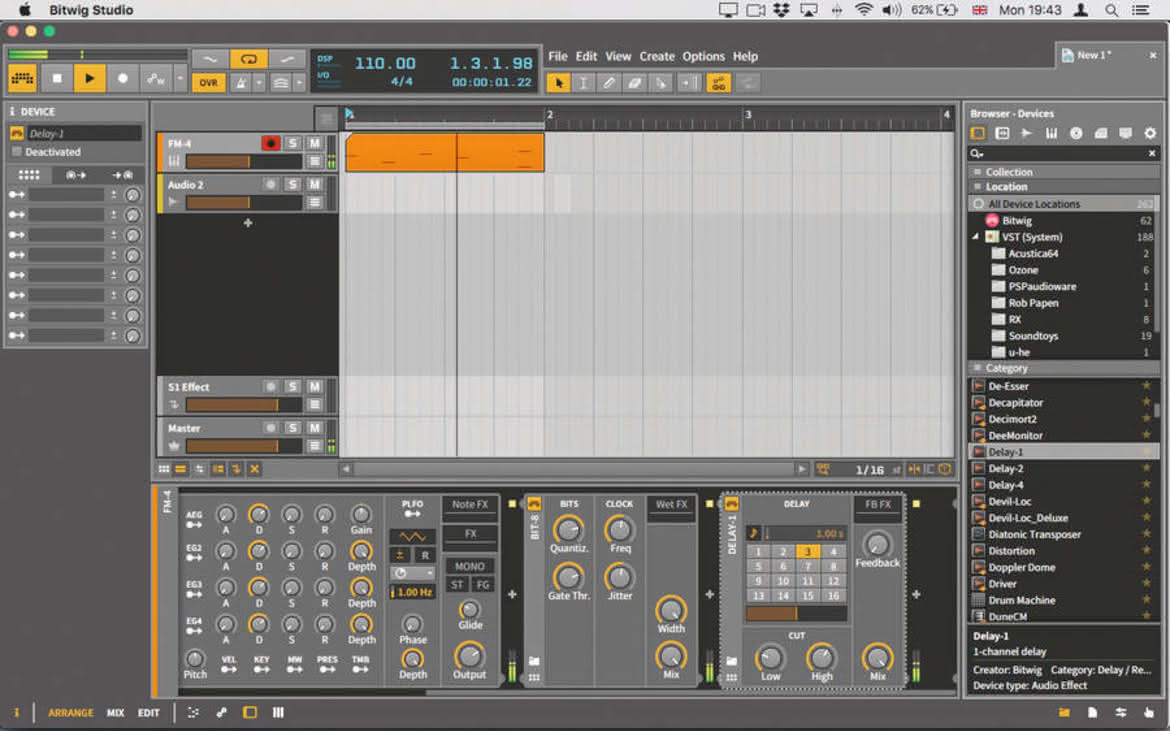Open the Create menu

[657, 56]
